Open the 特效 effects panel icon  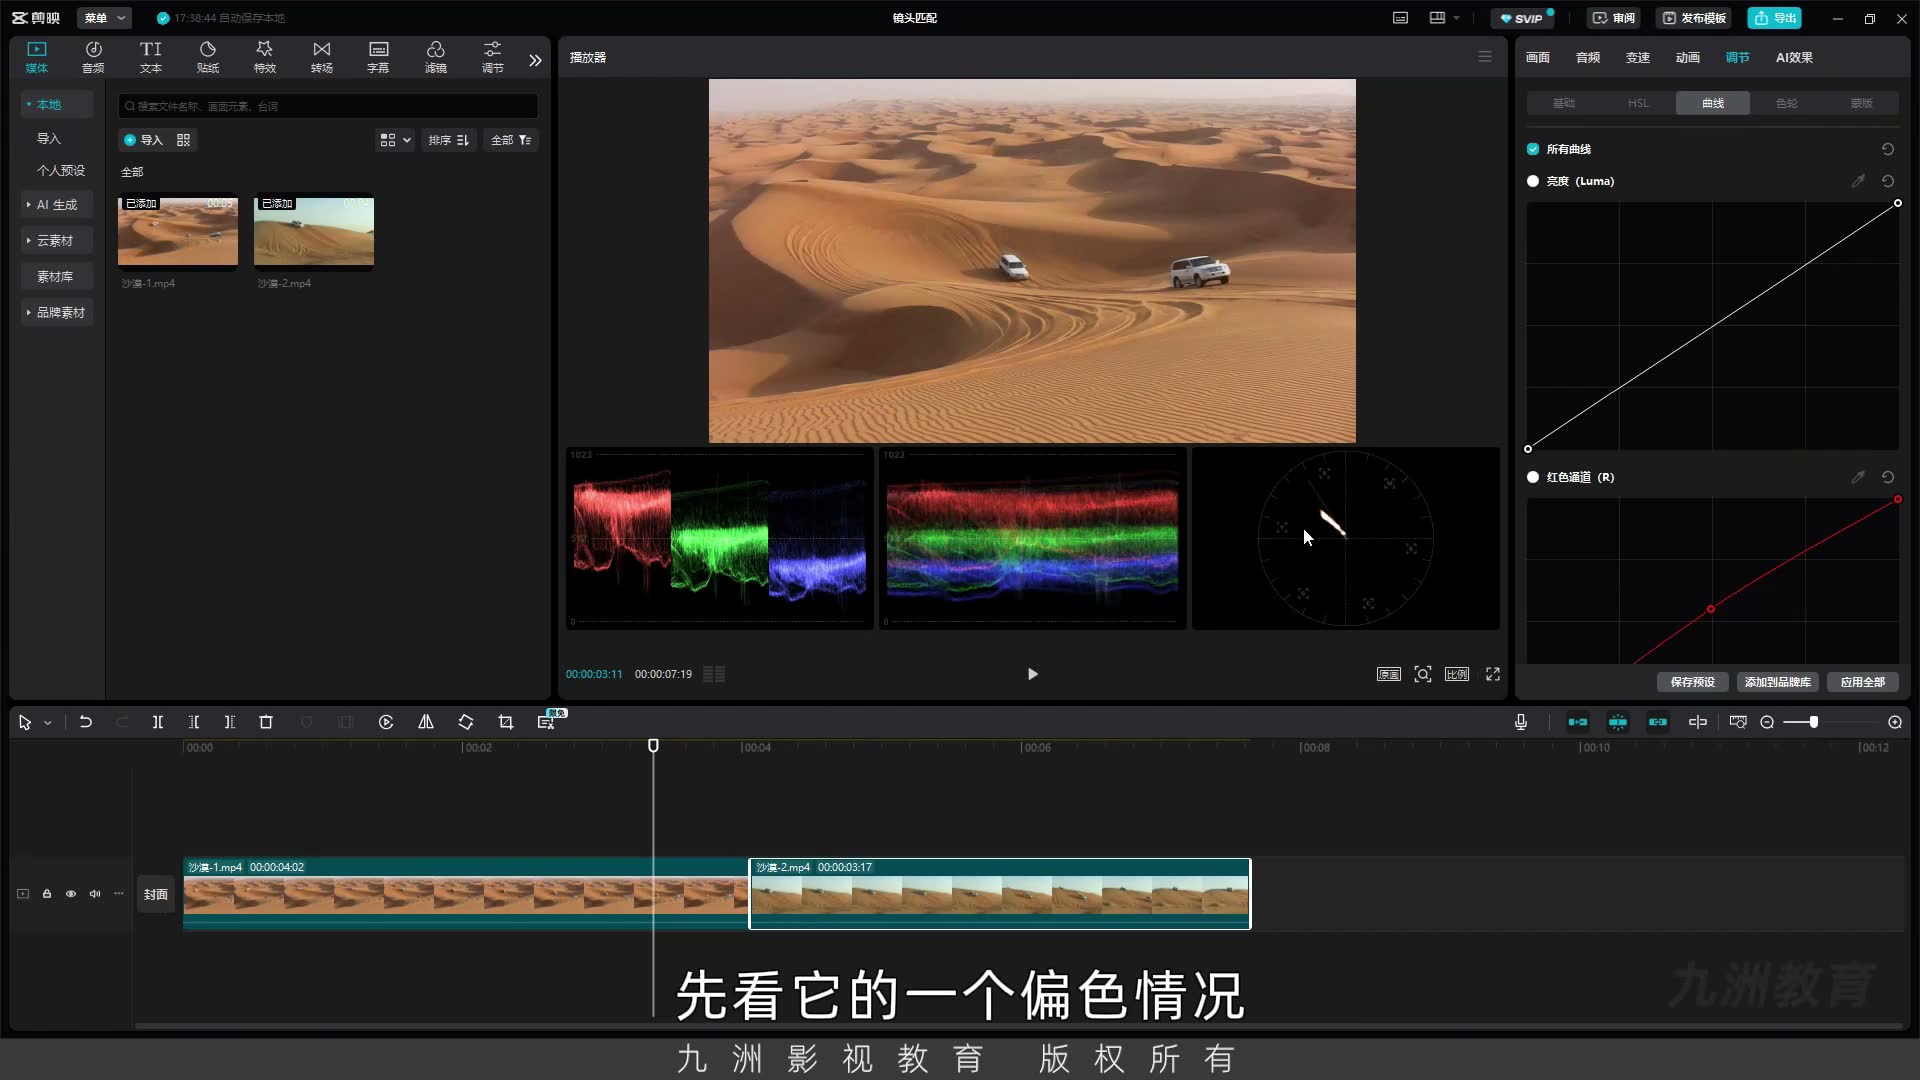click(265, 57)
